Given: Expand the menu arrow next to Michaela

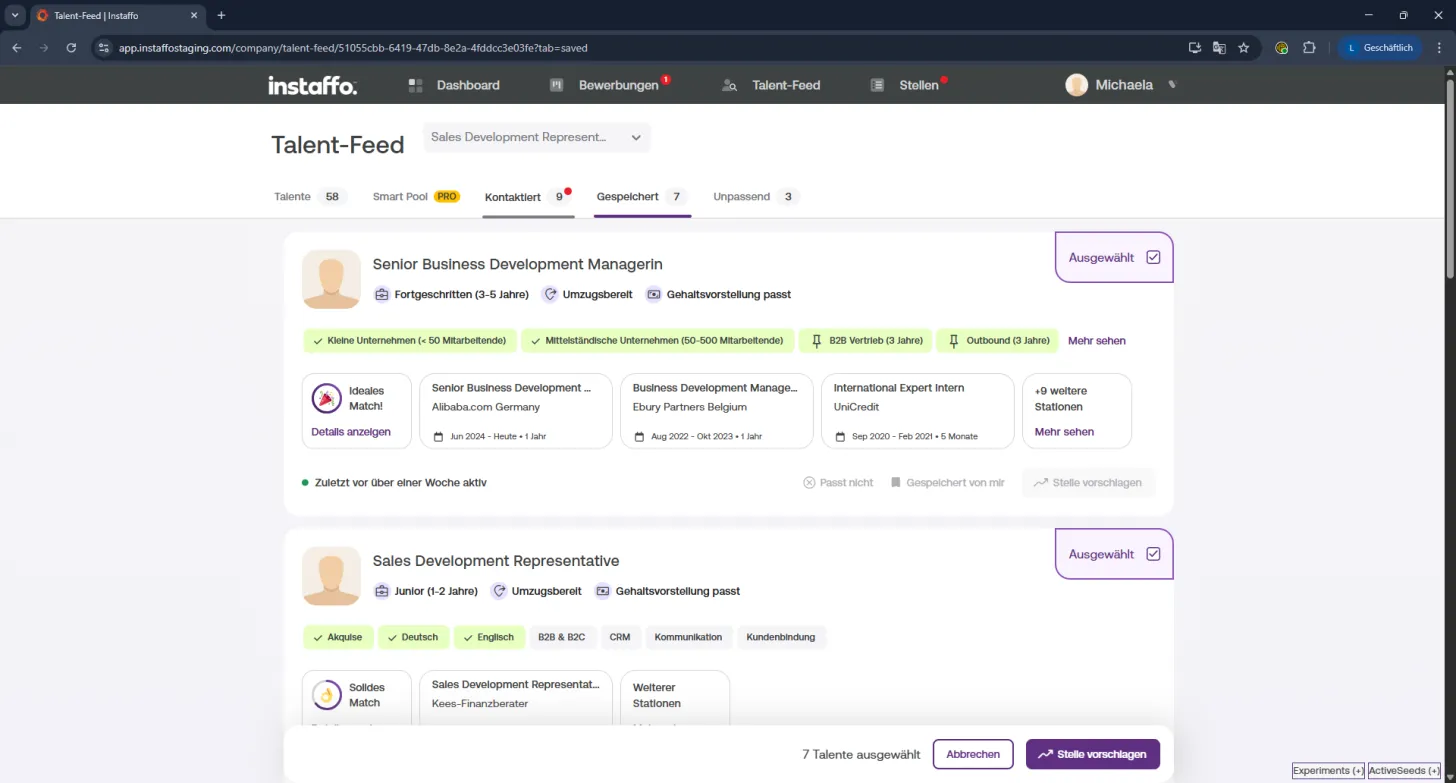Looking at the screenshot, I should 1172,85.
